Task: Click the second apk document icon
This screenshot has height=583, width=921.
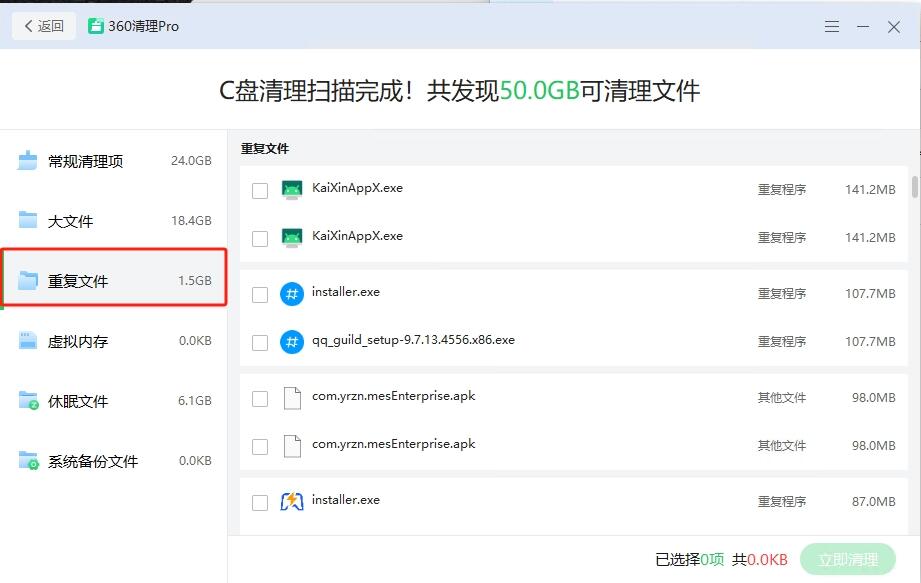Action: (x=292, y=446)
